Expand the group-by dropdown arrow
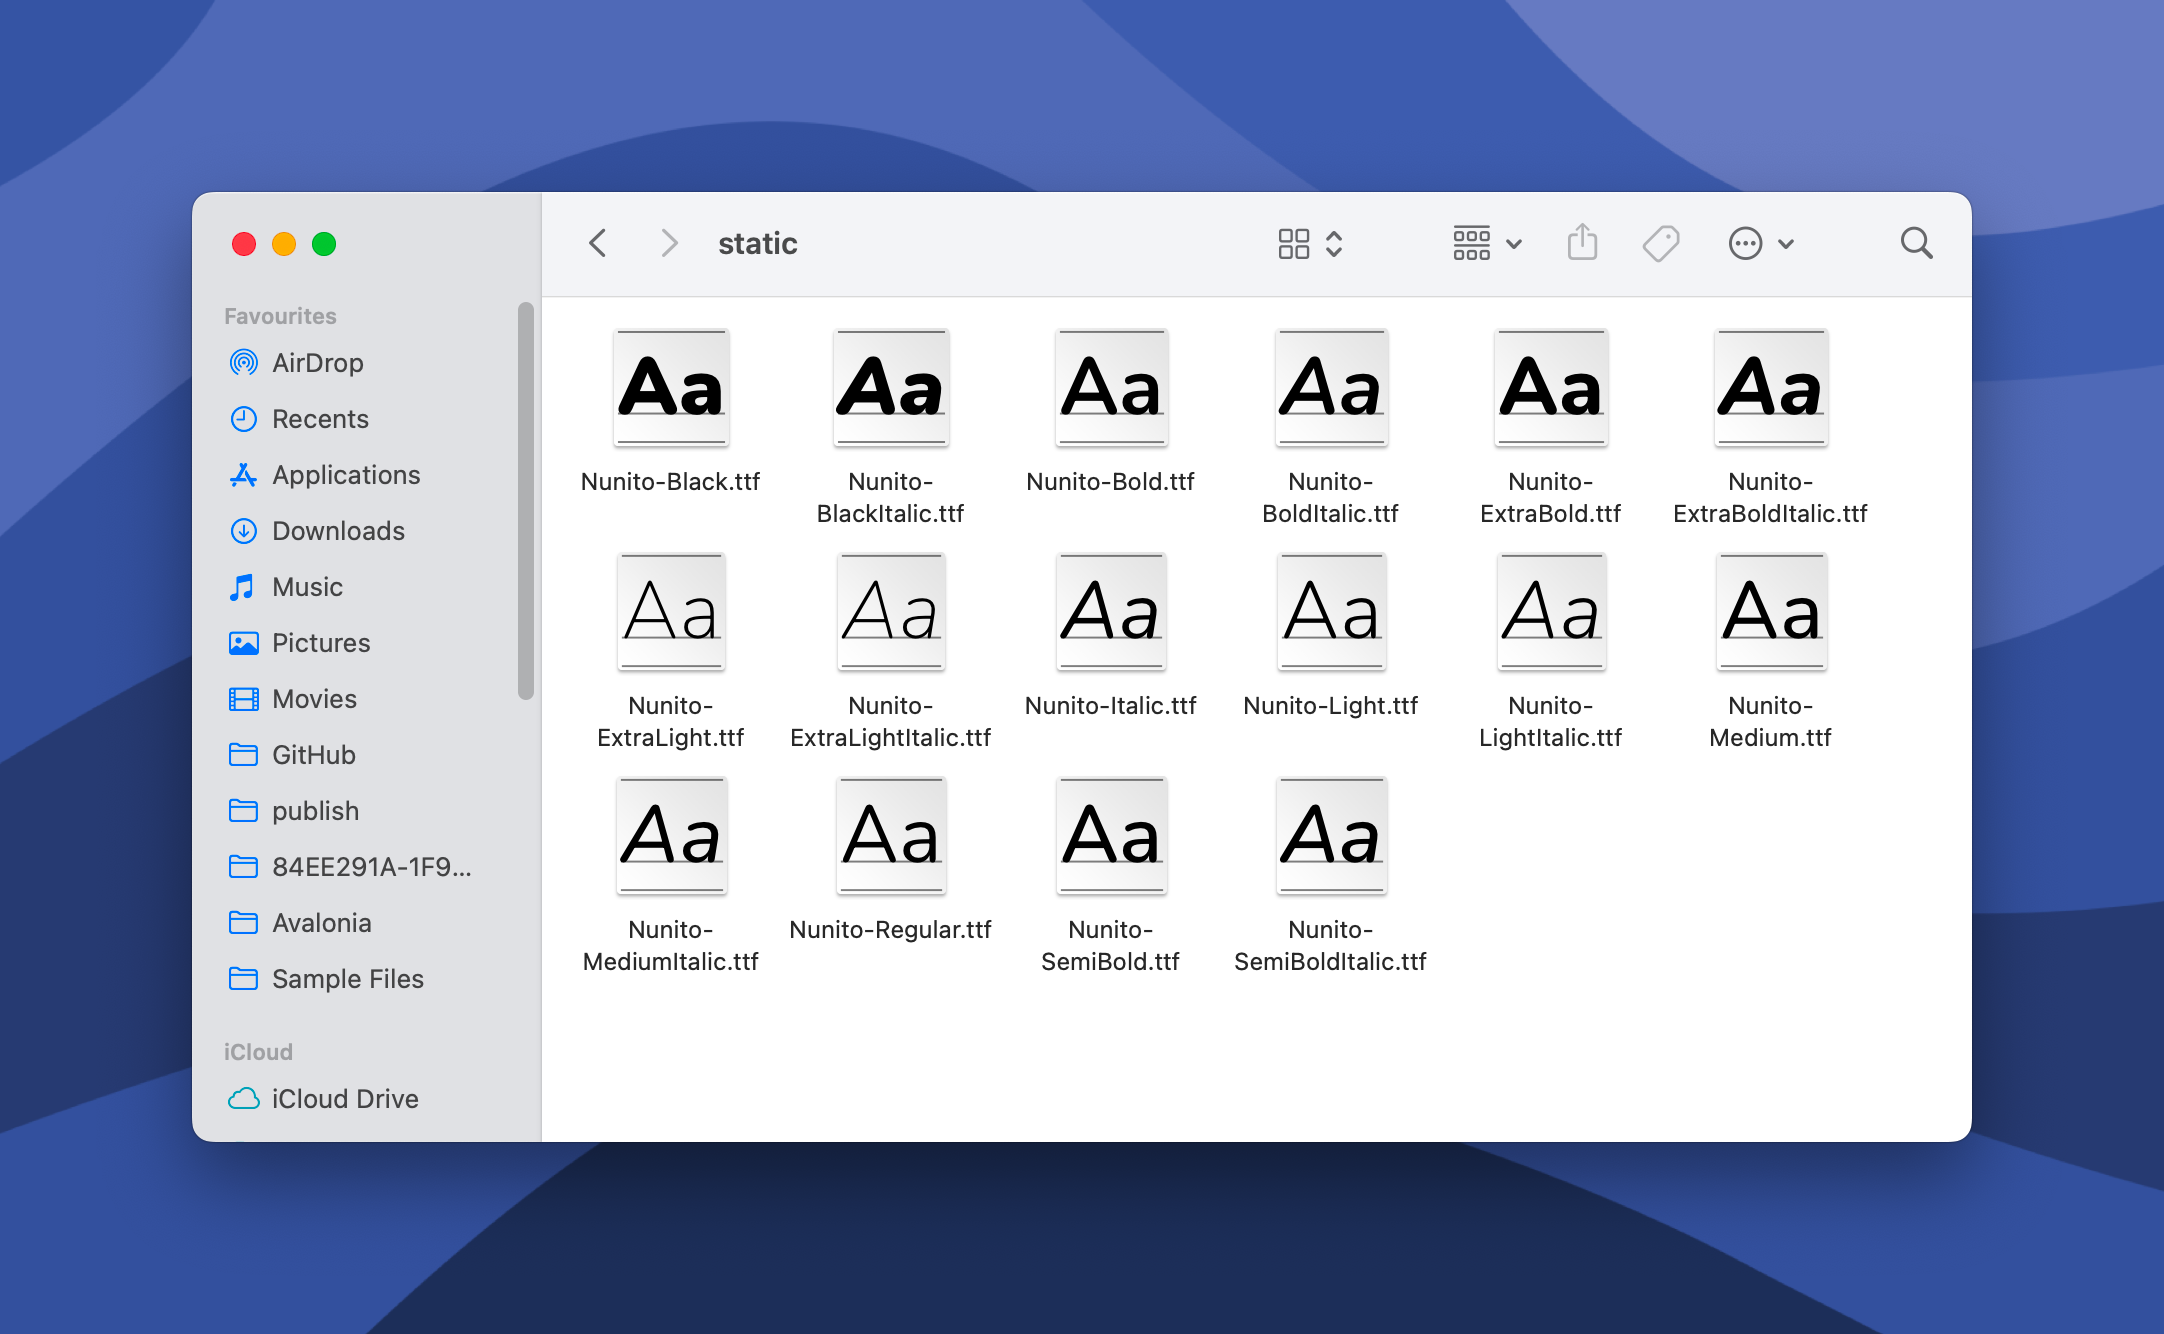The image size is (2164, 1334). pyautogui.click(x=1514, y=244)
